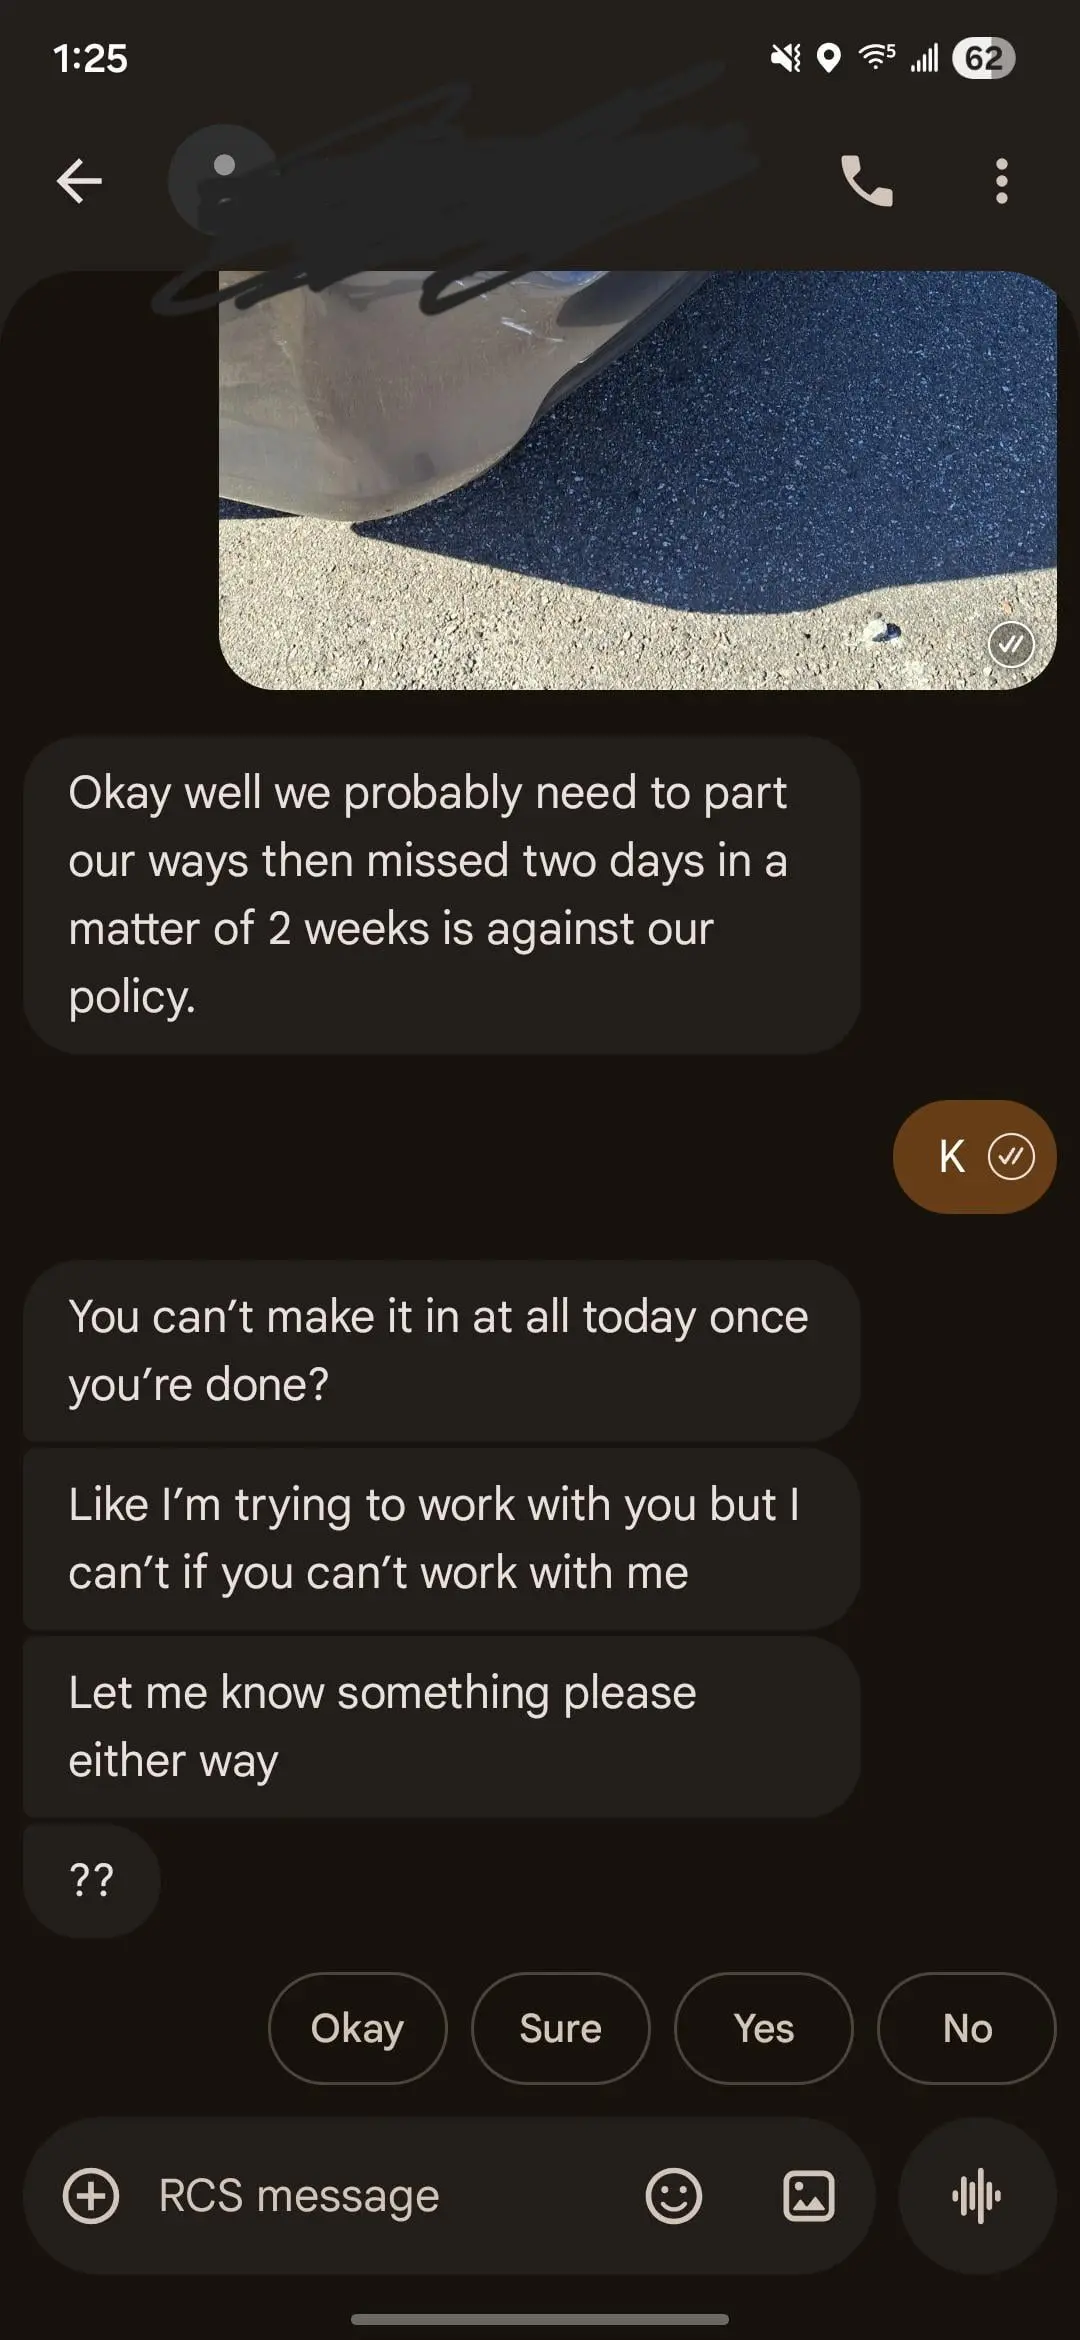Open the three-dot overflow menu

pyautogui.click(x=1001, y=181)
